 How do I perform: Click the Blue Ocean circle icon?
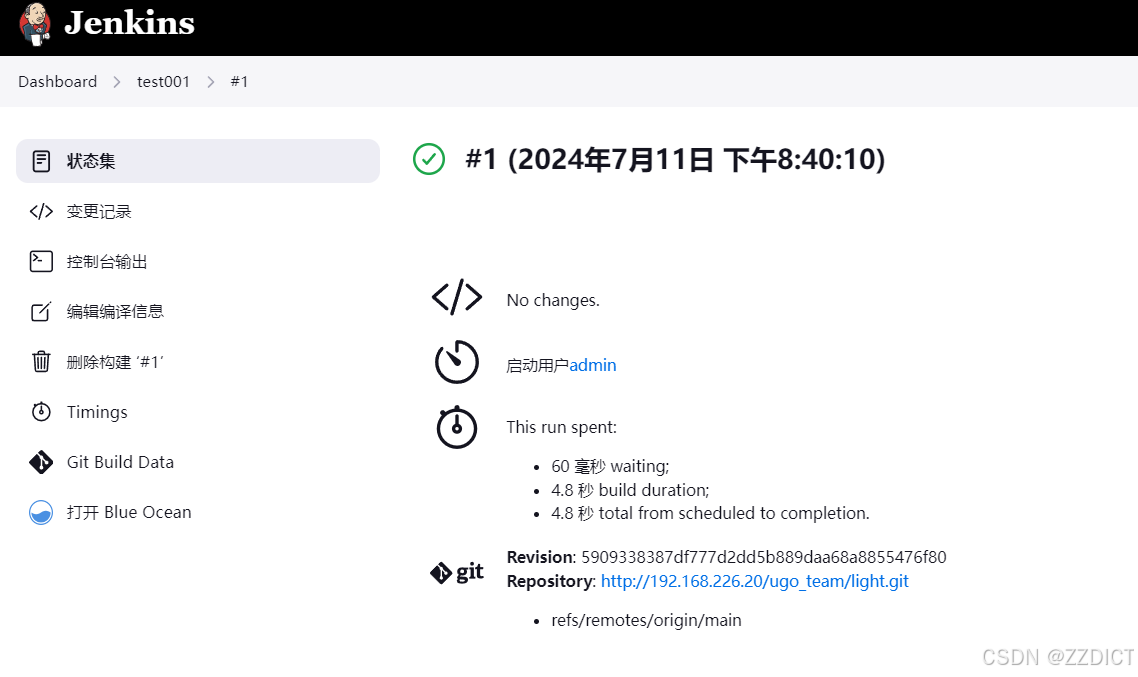click(41, 512)
